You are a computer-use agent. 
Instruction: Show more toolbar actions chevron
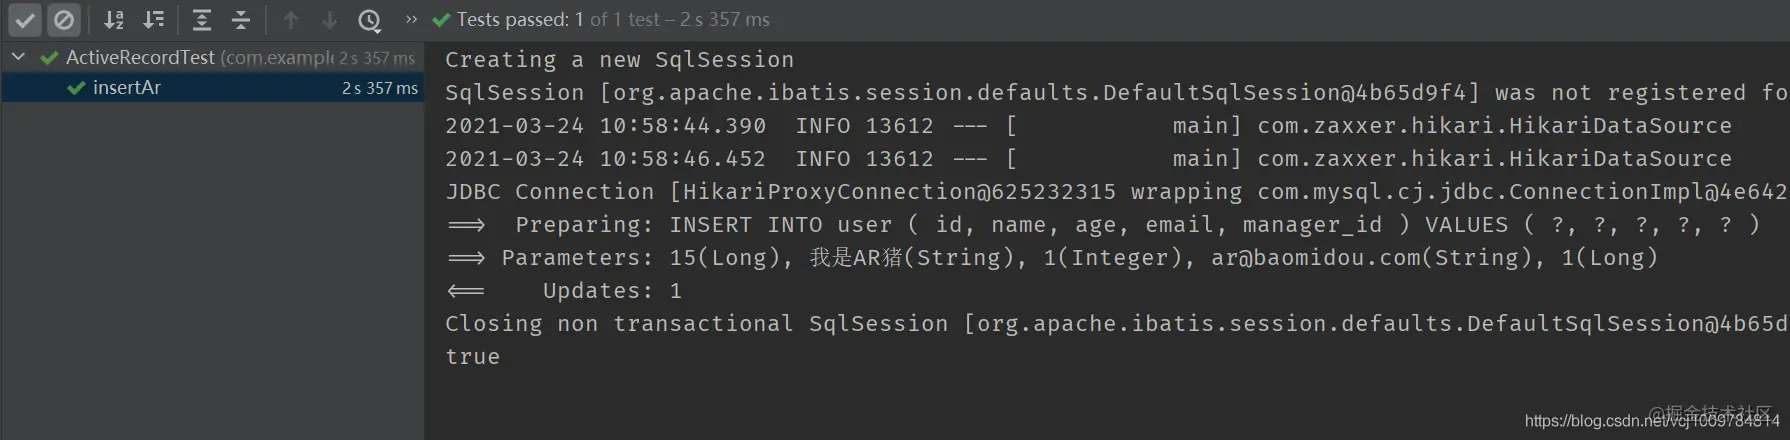[411, 19]
